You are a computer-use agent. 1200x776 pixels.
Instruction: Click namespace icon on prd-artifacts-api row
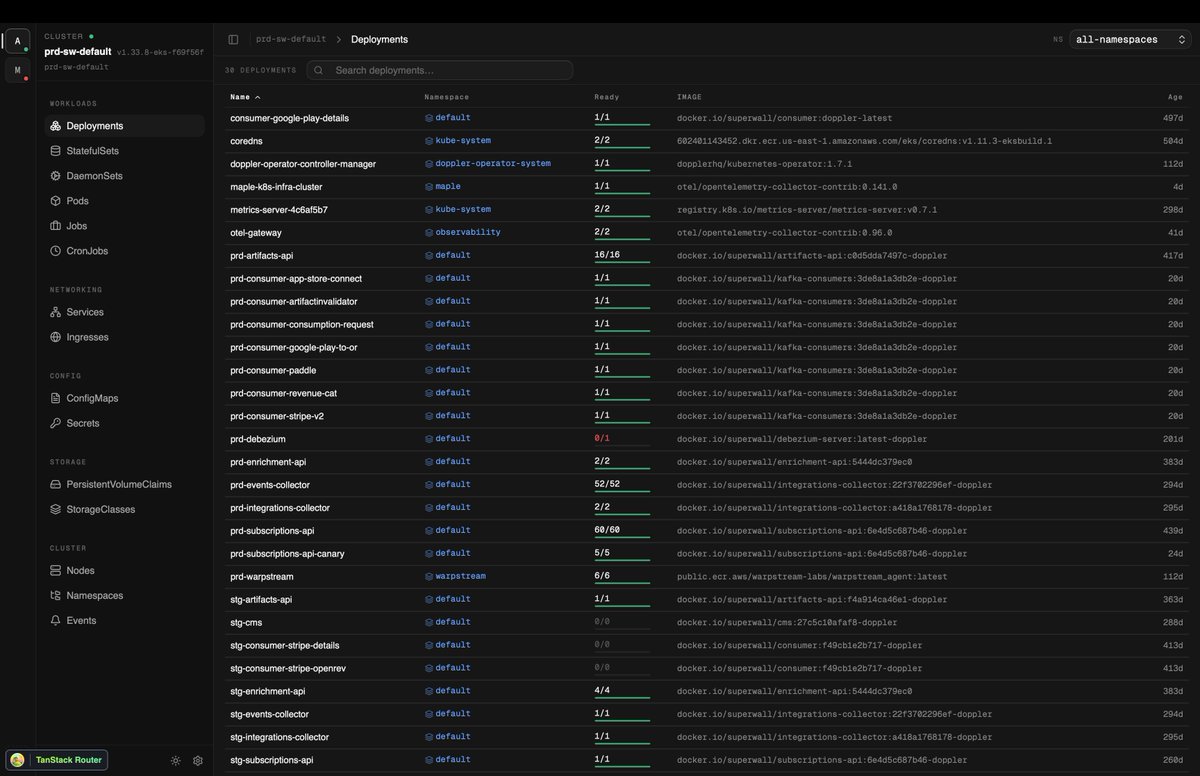click(x=429, y=256)
